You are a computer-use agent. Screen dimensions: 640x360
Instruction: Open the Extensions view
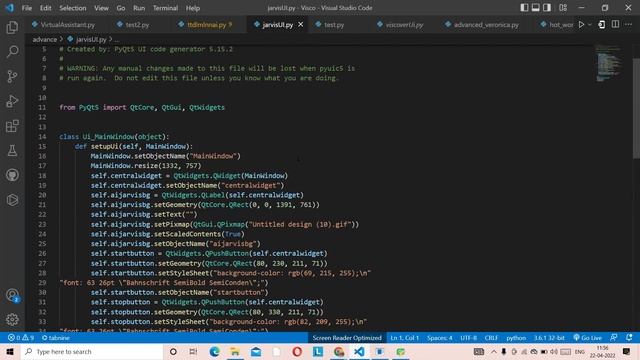click(x=12, y=126)
